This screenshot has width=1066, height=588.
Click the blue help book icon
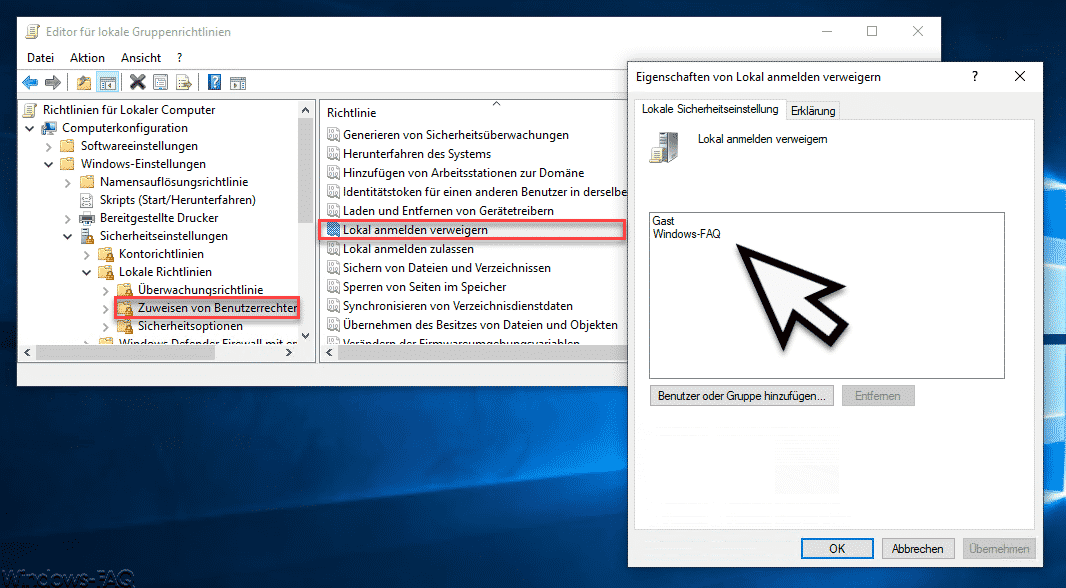click(x=215, y=83)
